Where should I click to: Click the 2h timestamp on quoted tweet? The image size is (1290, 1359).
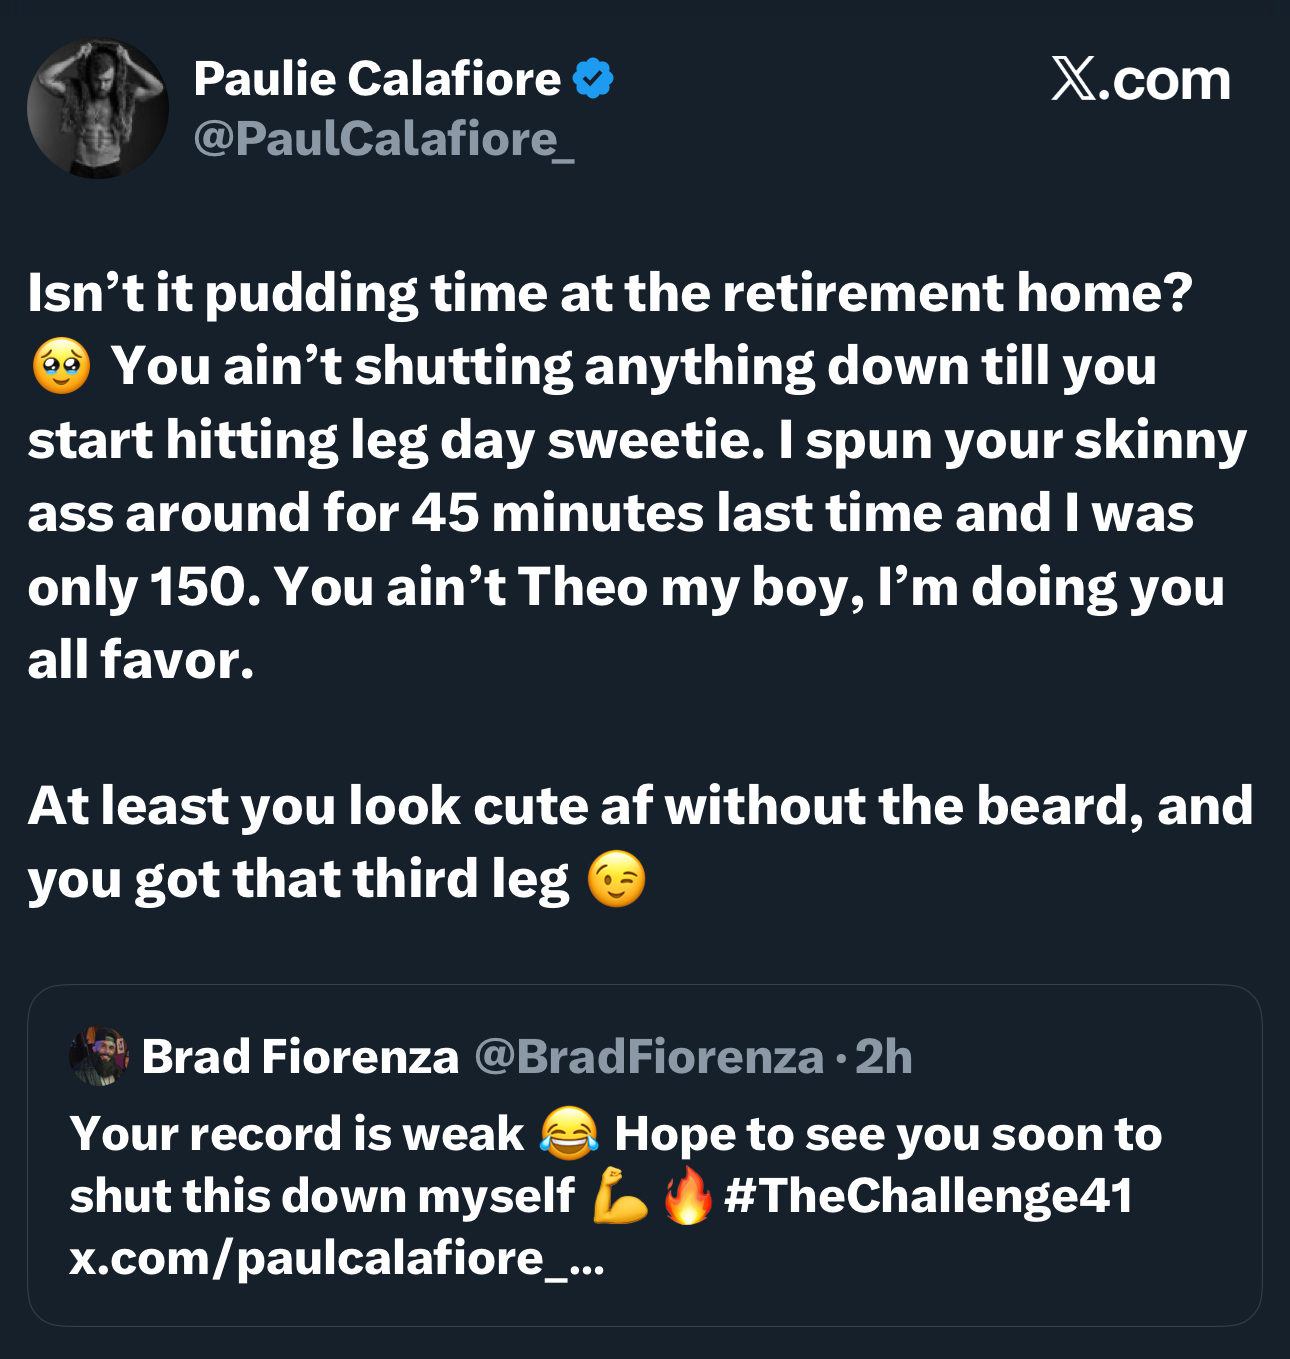pos(883,1056)
